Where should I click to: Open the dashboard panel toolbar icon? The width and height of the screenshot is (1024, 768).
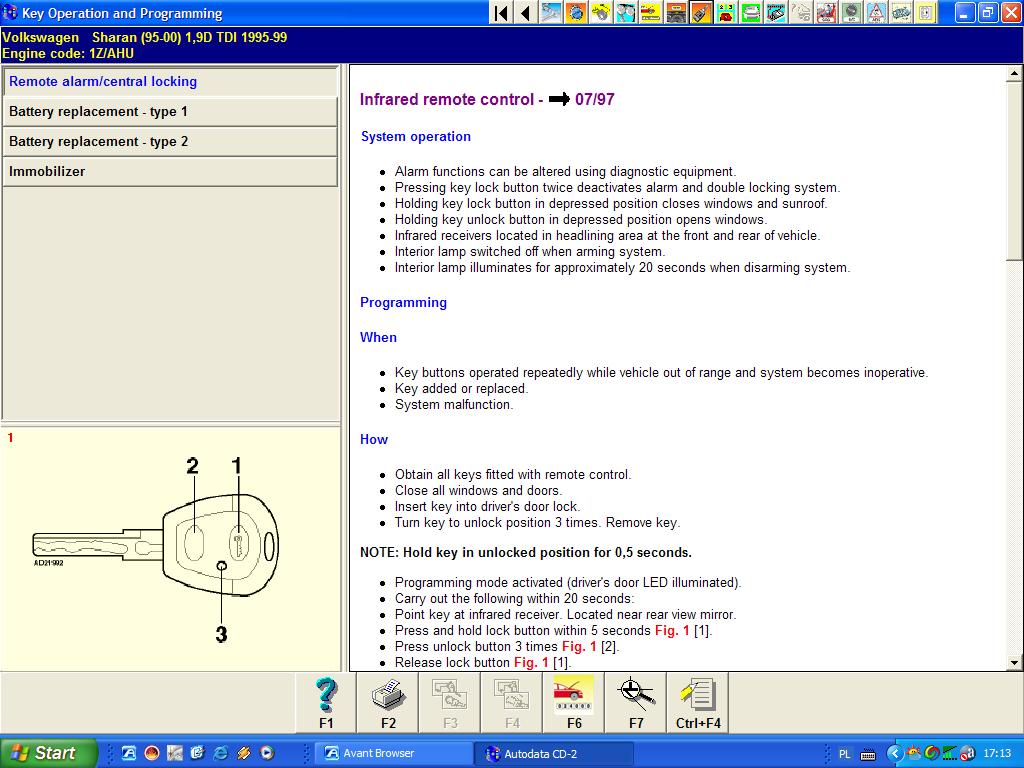pos(675,13)
